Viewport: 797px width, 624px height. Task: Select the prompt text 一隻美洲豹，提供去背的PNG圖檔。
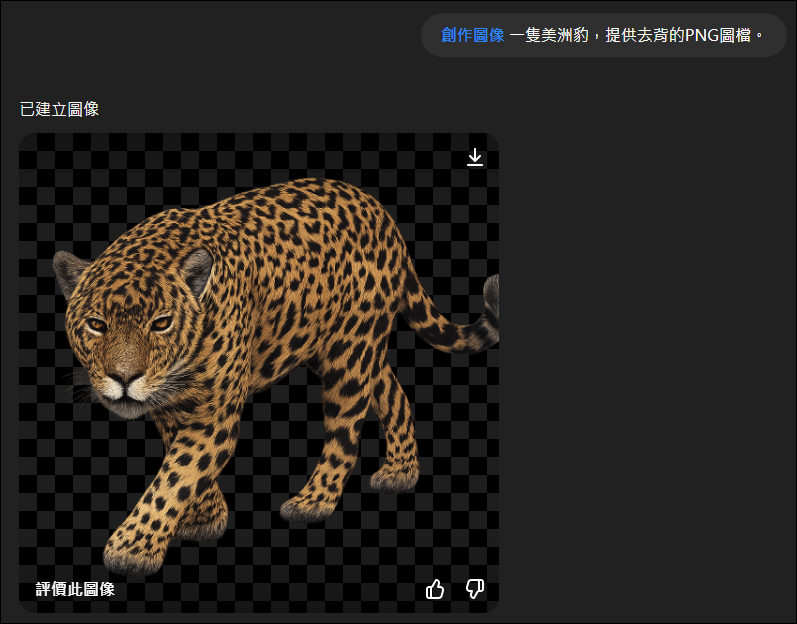coord(637,35)
